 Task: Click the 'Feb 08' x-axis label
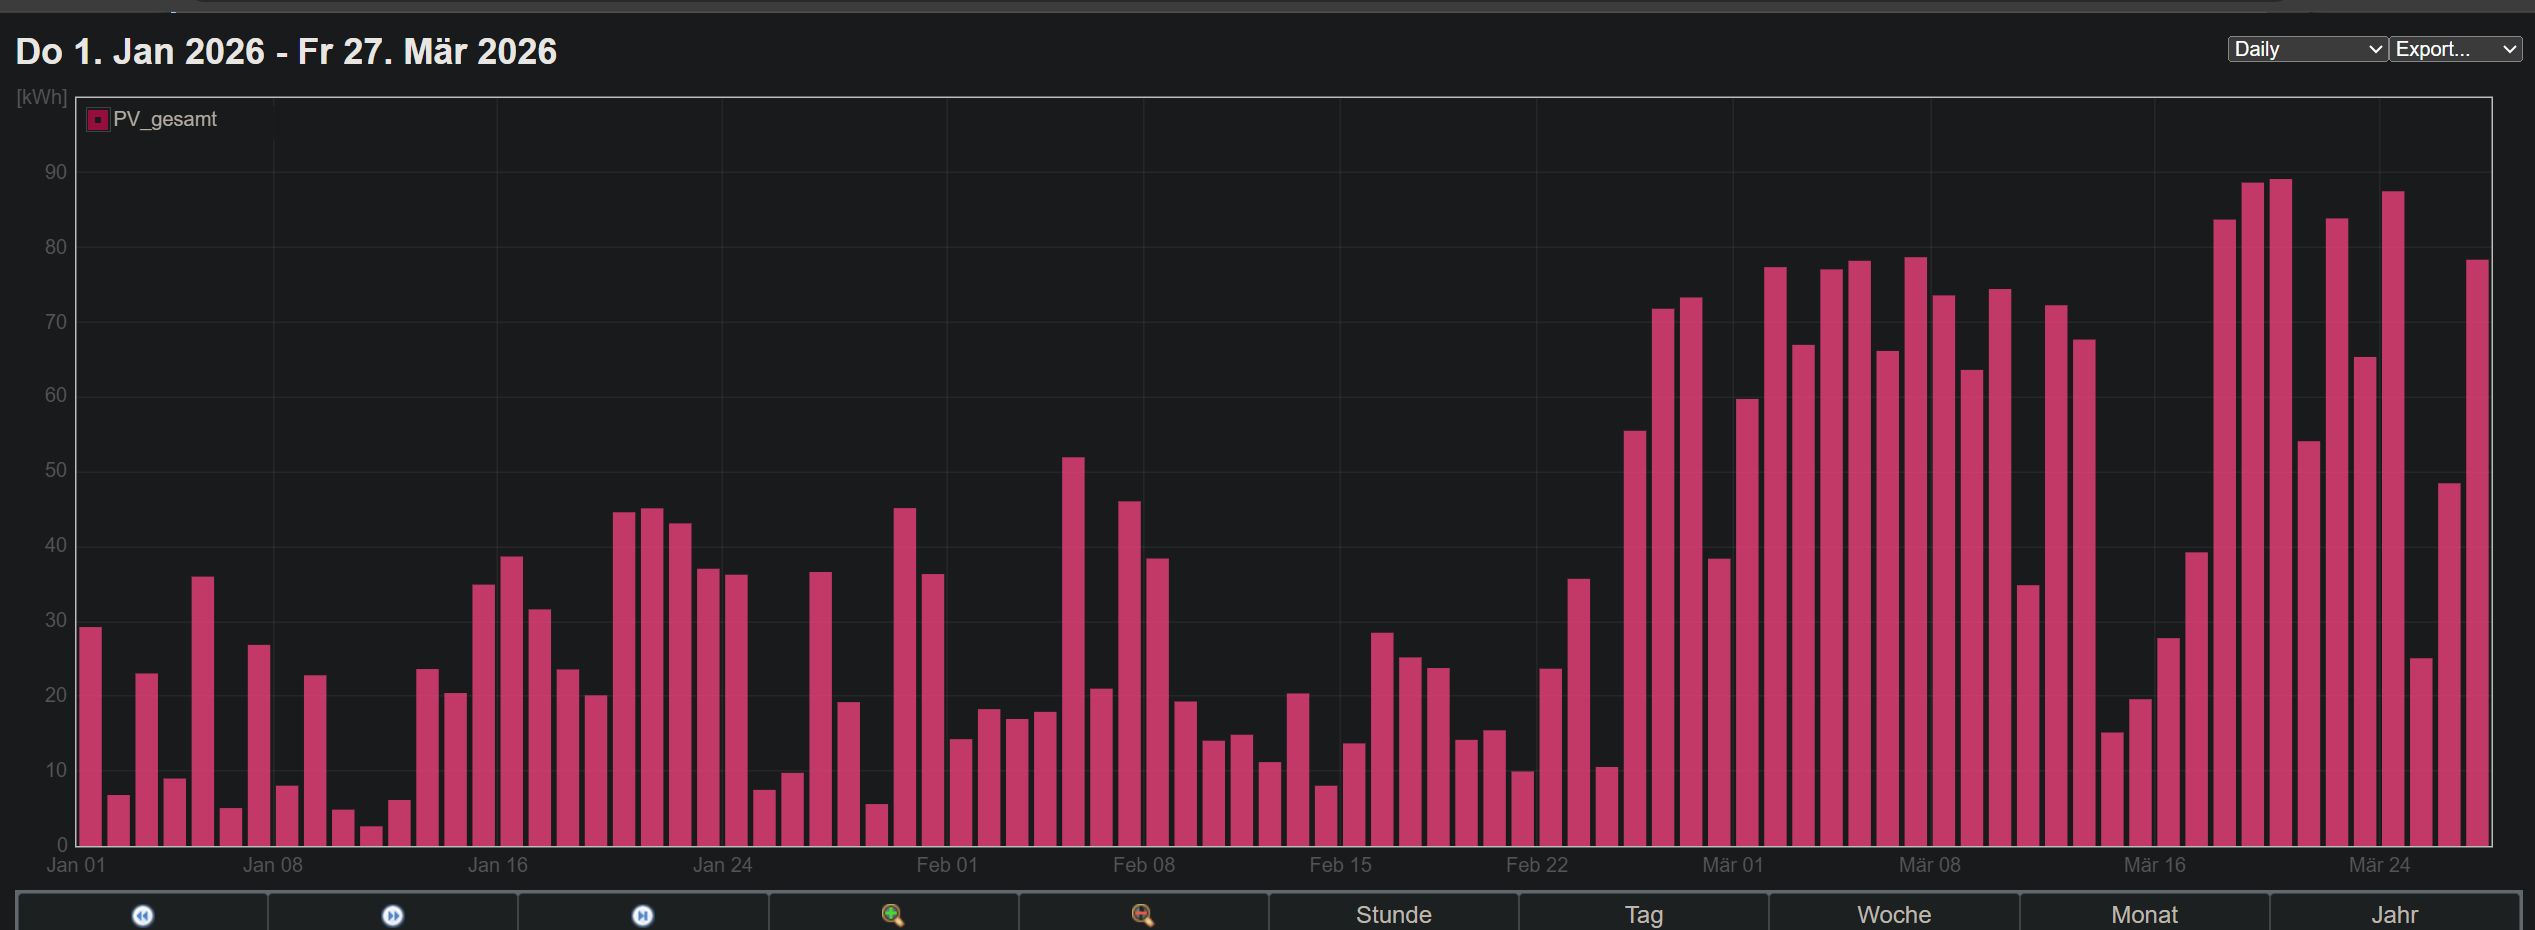click(1144, 865)
